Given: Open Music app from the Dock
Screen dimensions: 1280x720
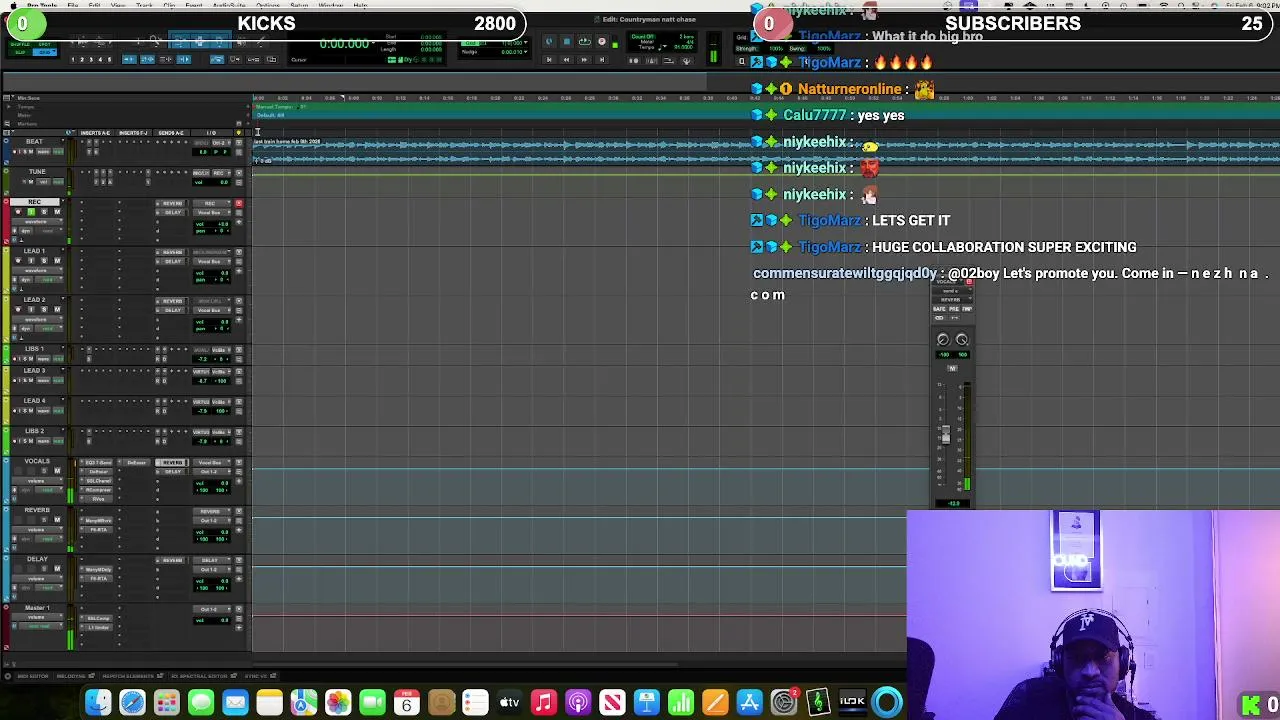Looking at the screenshot, I should pyautogui.click(x=544, y=703).
